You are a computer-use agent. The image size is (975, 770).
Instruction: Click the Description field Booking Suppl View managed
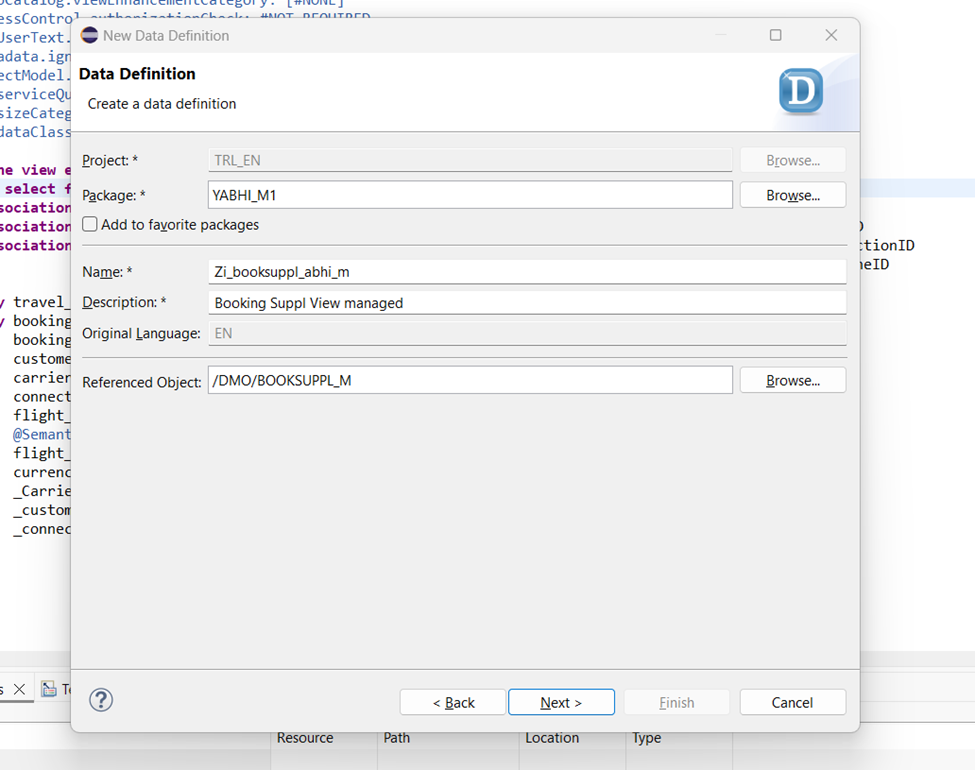coord(527,303)
